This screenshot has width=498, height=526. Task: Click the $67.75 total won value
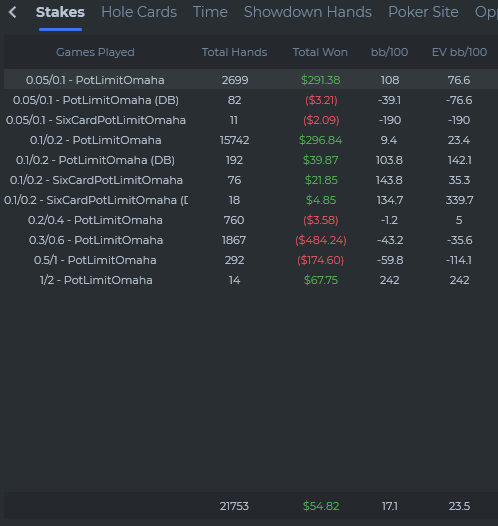click(321, 280)
